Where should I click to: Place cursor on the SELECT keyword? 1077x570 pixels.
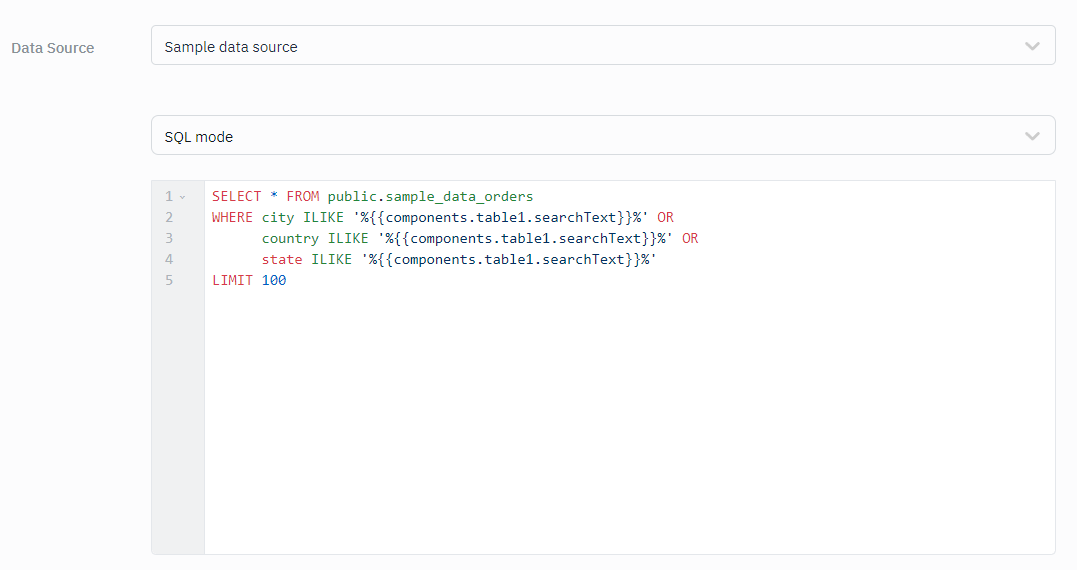pos(236,196)
